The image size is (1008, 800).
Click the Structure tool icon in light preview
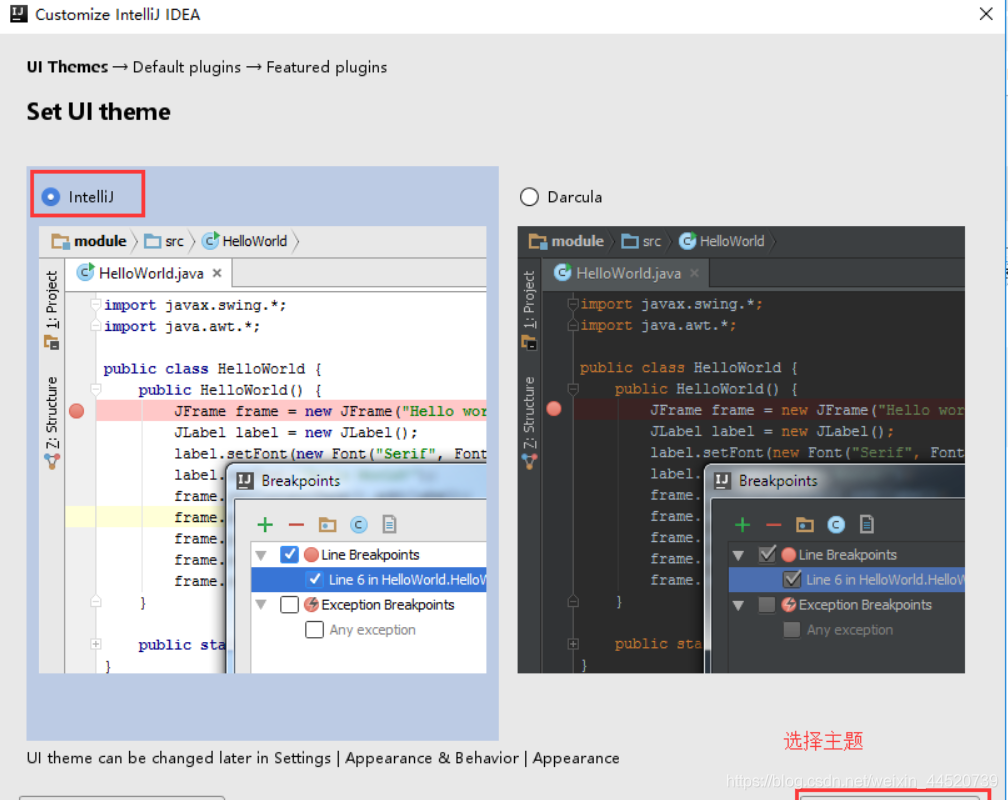tap(51, 461)
